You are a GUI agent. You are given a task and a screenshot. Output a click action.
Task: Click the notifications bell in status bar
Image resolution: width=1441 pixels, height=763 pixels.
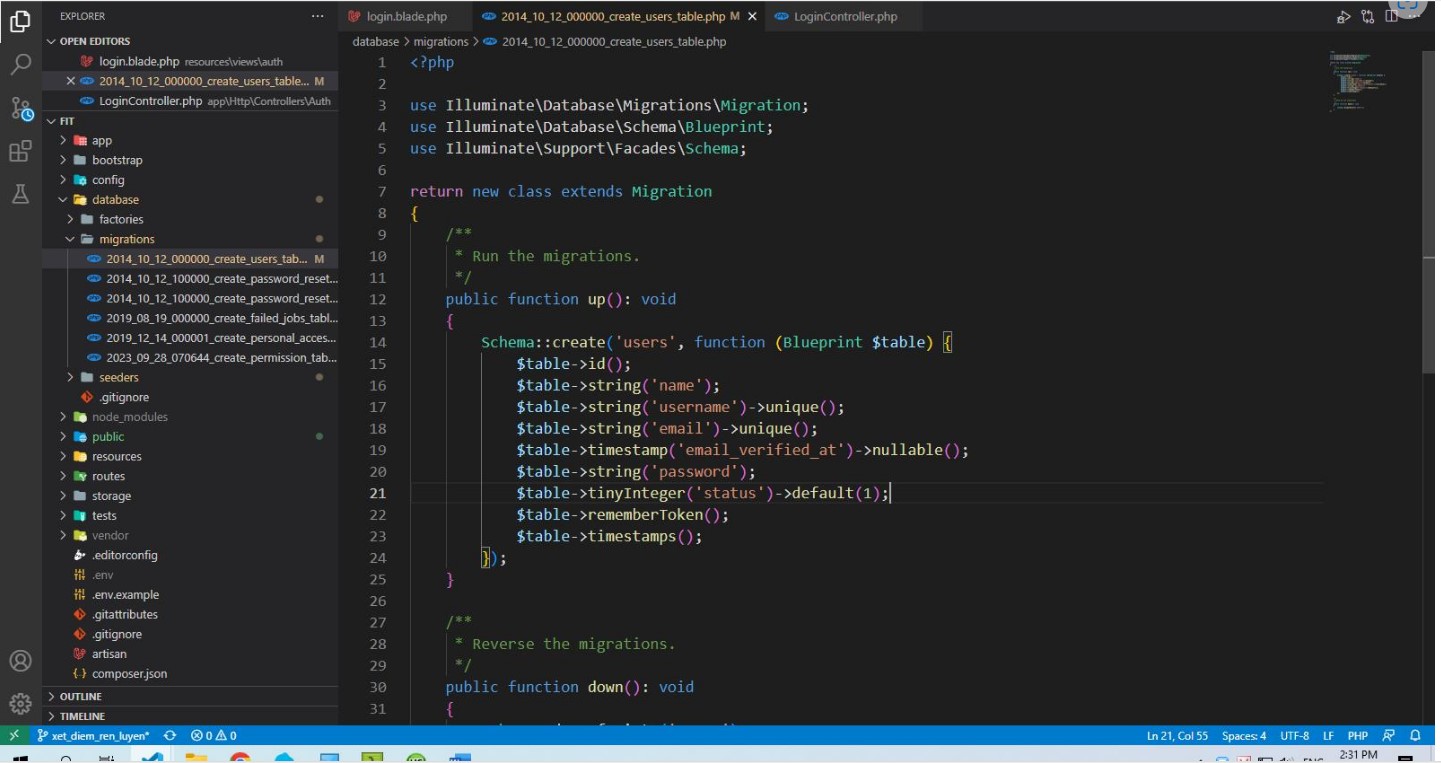point(1413,736)
